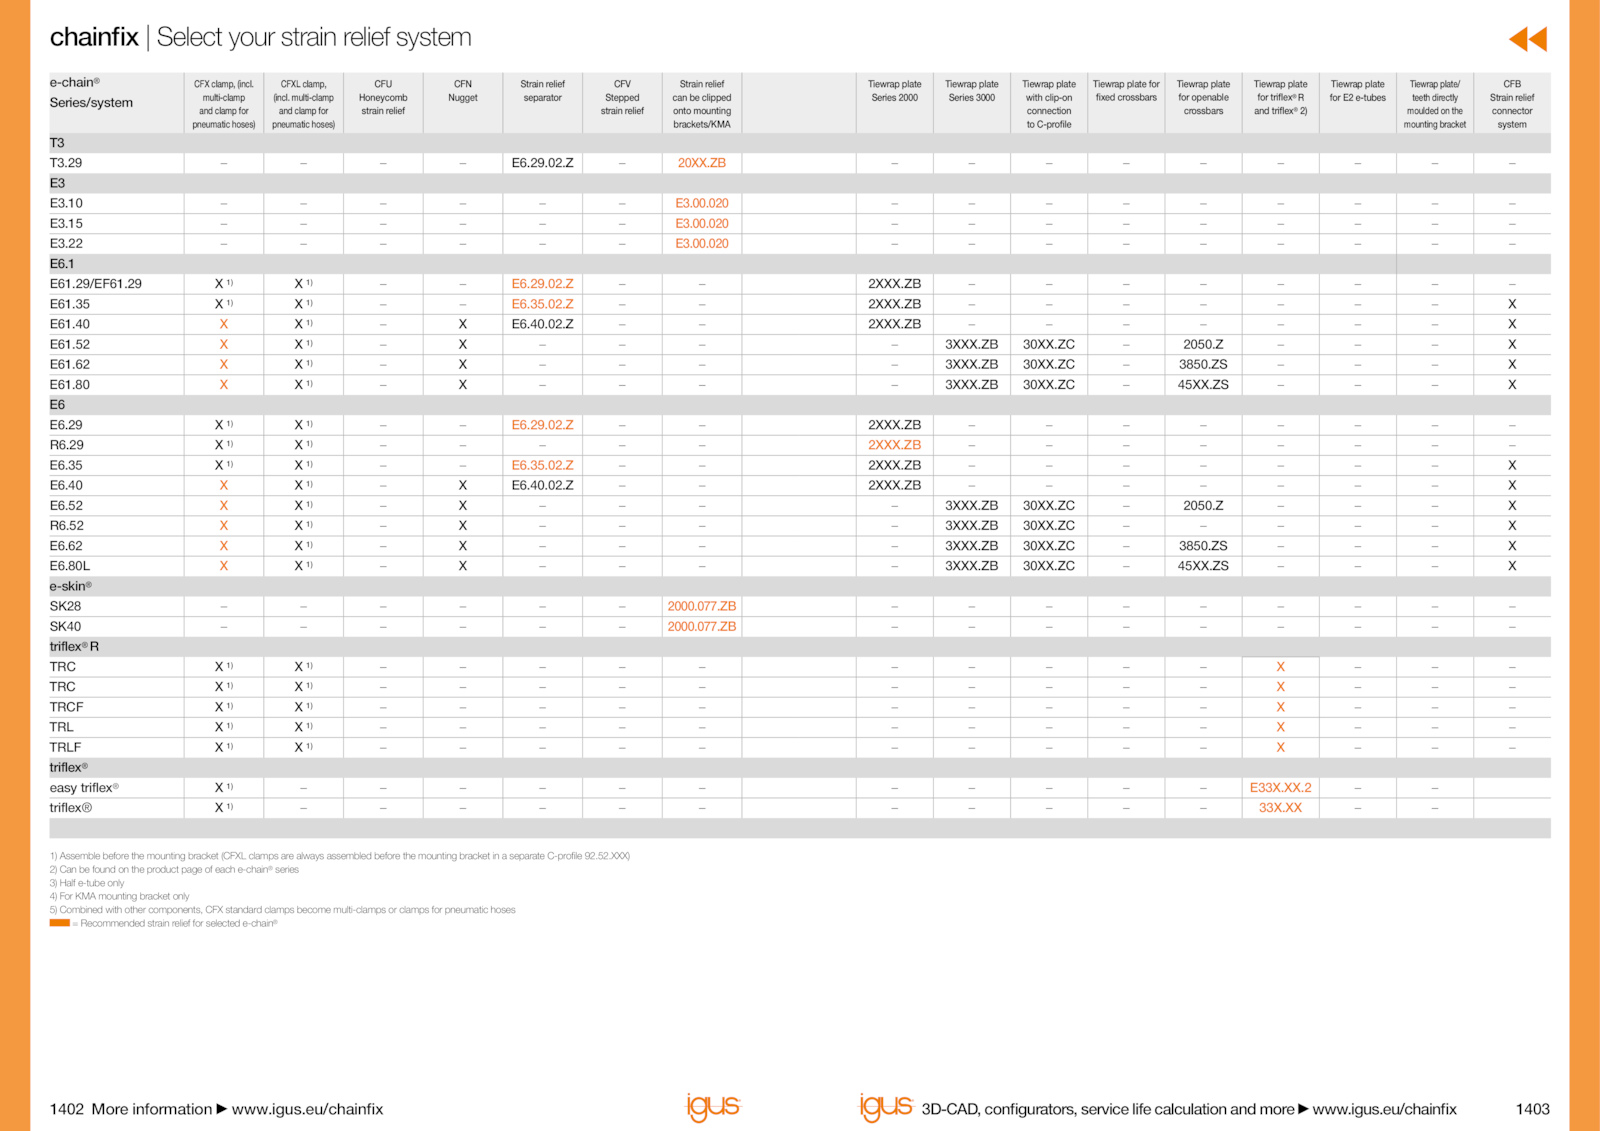This screenshot has height=1131, width=1600.
Task: Select the 'chainfix' page title
Action: click(x=94, y=37)
